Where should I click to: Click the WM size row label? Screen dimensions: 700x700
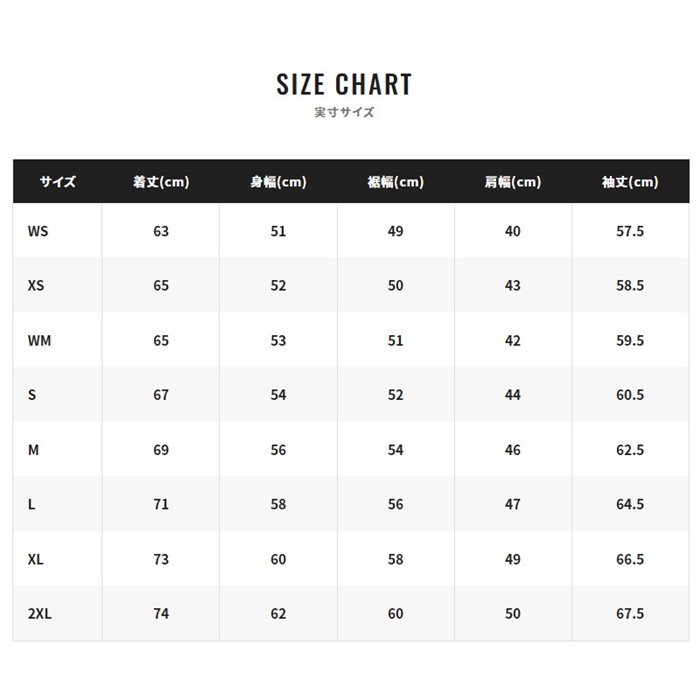point(39,341)
